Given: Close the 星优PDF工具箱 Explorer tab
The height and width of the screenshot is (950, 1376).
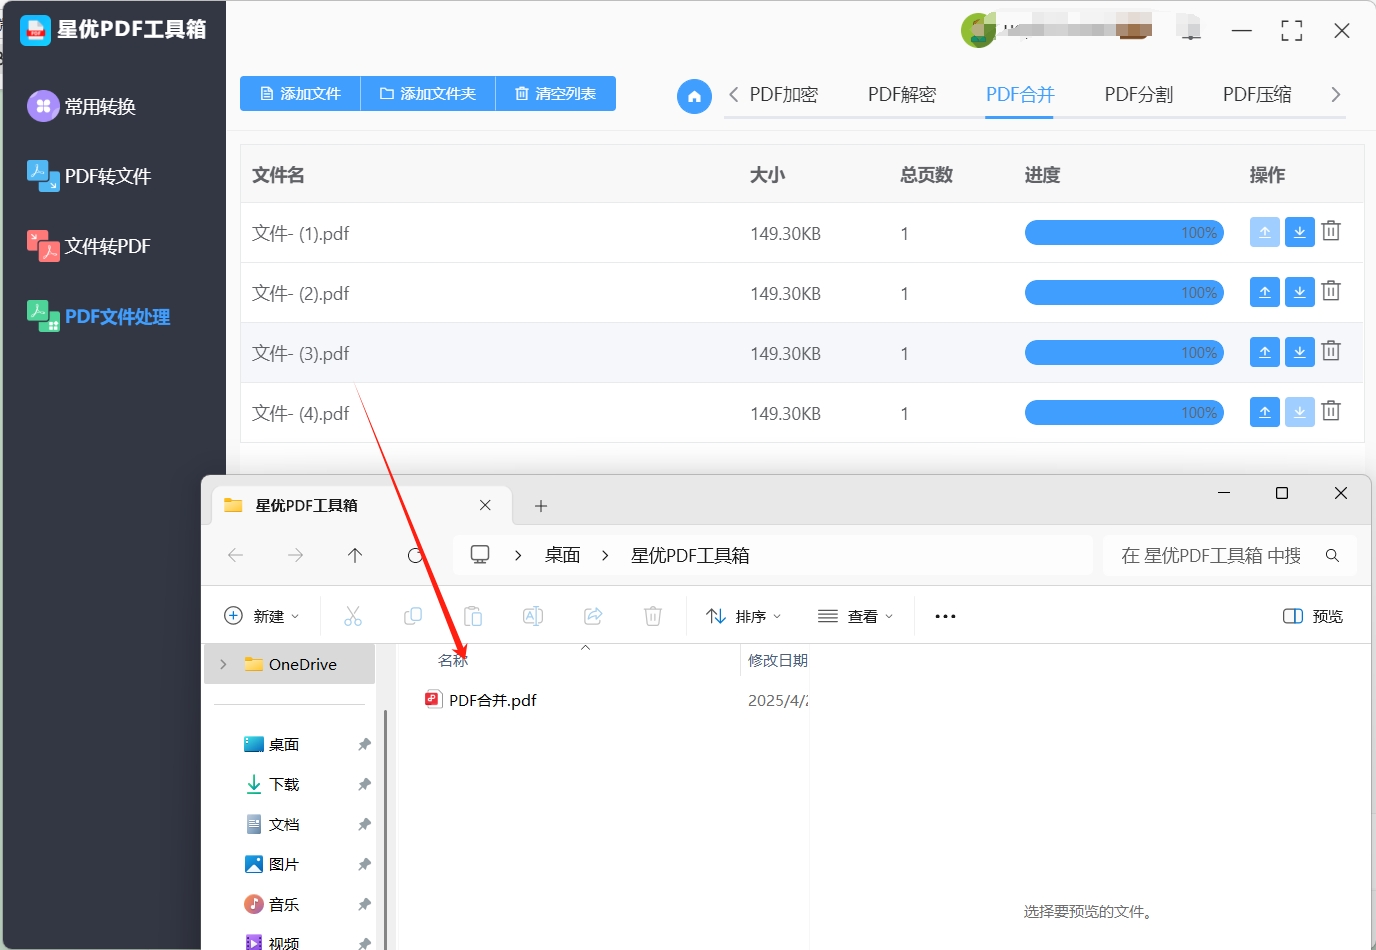Looking at the screenshot, I should [485, 505].
